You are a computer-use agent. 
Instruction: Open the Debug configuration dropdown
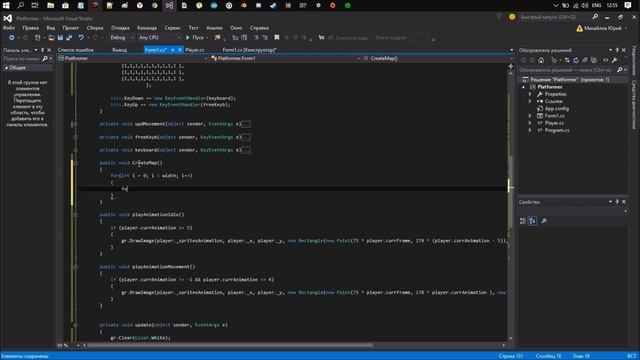click(122, 38)
